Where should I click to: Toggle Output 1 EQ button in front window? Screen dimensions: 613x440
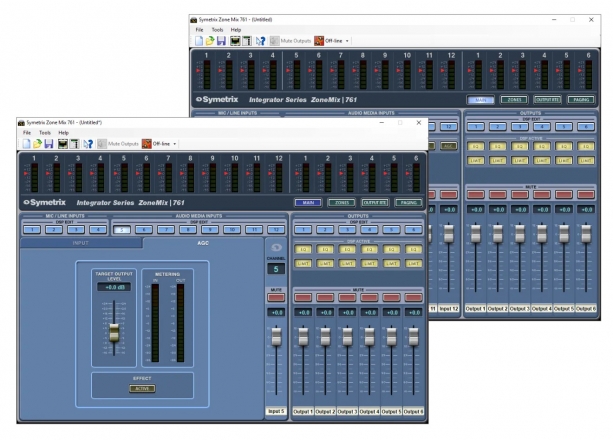pyautogui.click(x=303, y=249)
